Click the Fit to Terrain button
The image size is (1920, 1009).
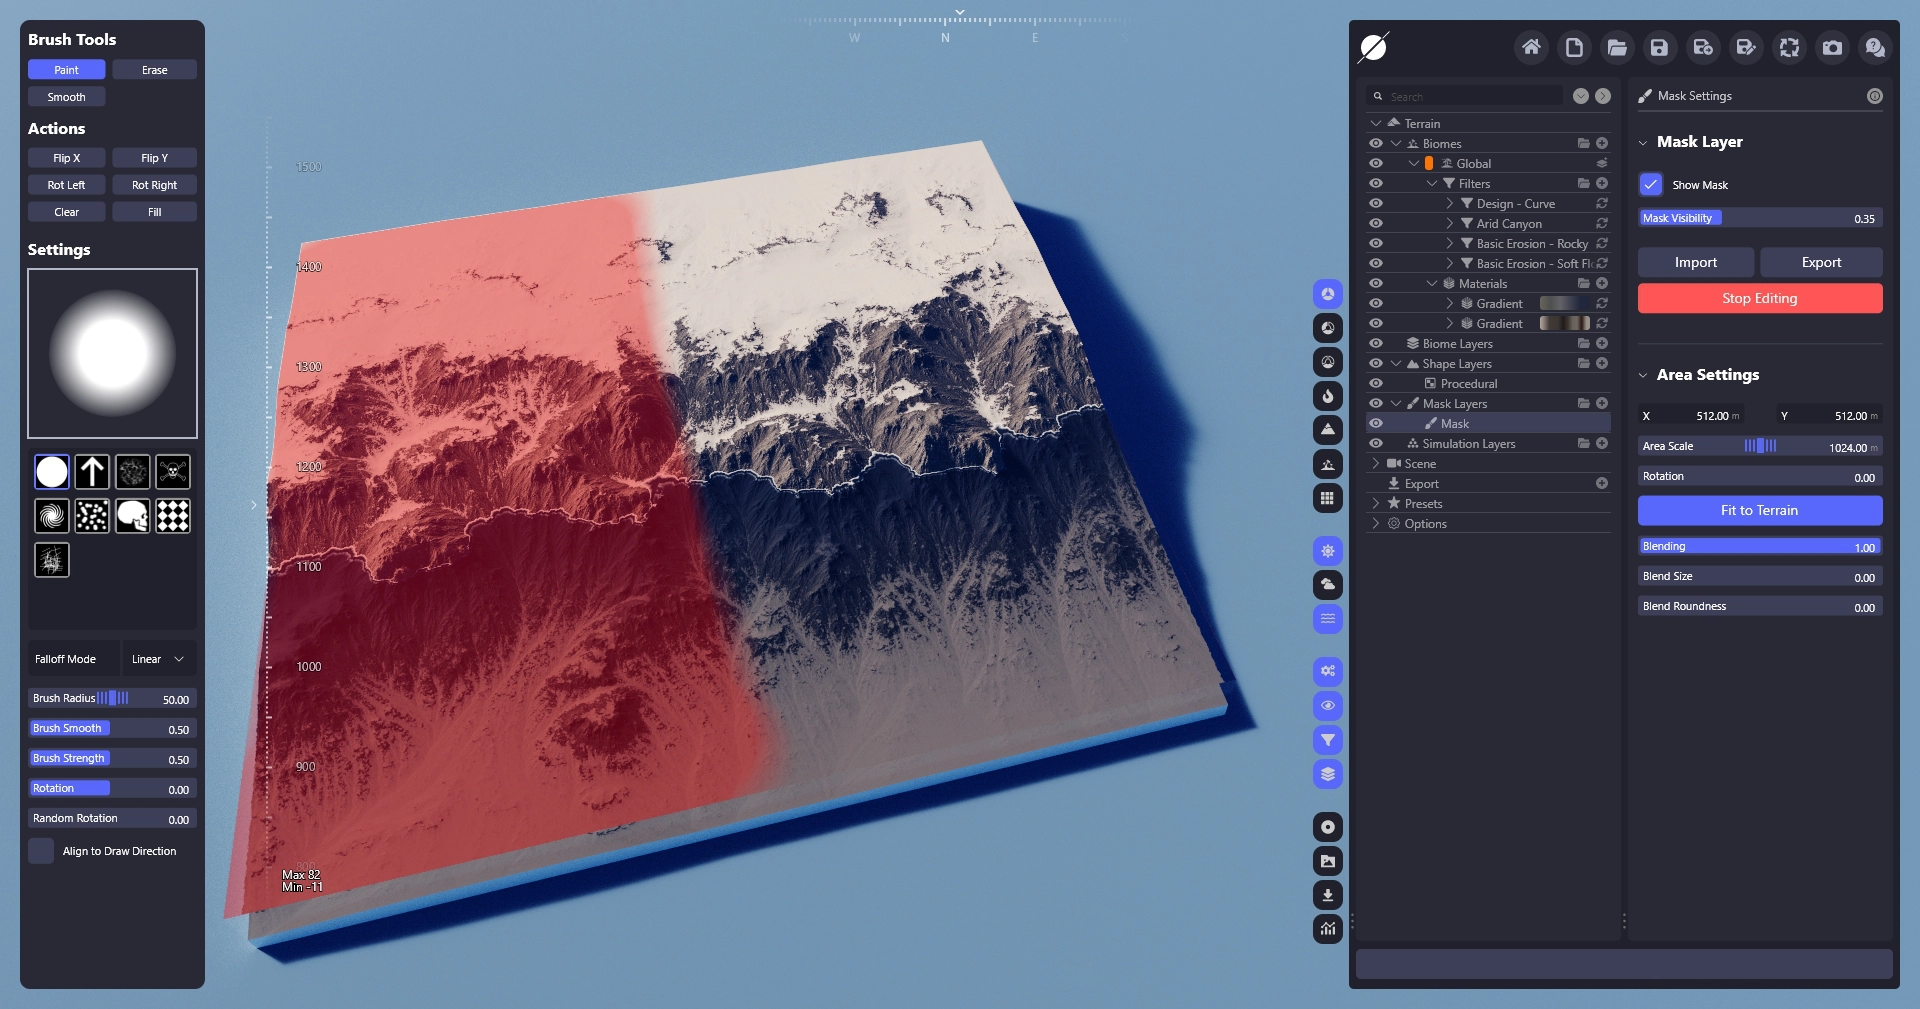[x=1759, y=510]
